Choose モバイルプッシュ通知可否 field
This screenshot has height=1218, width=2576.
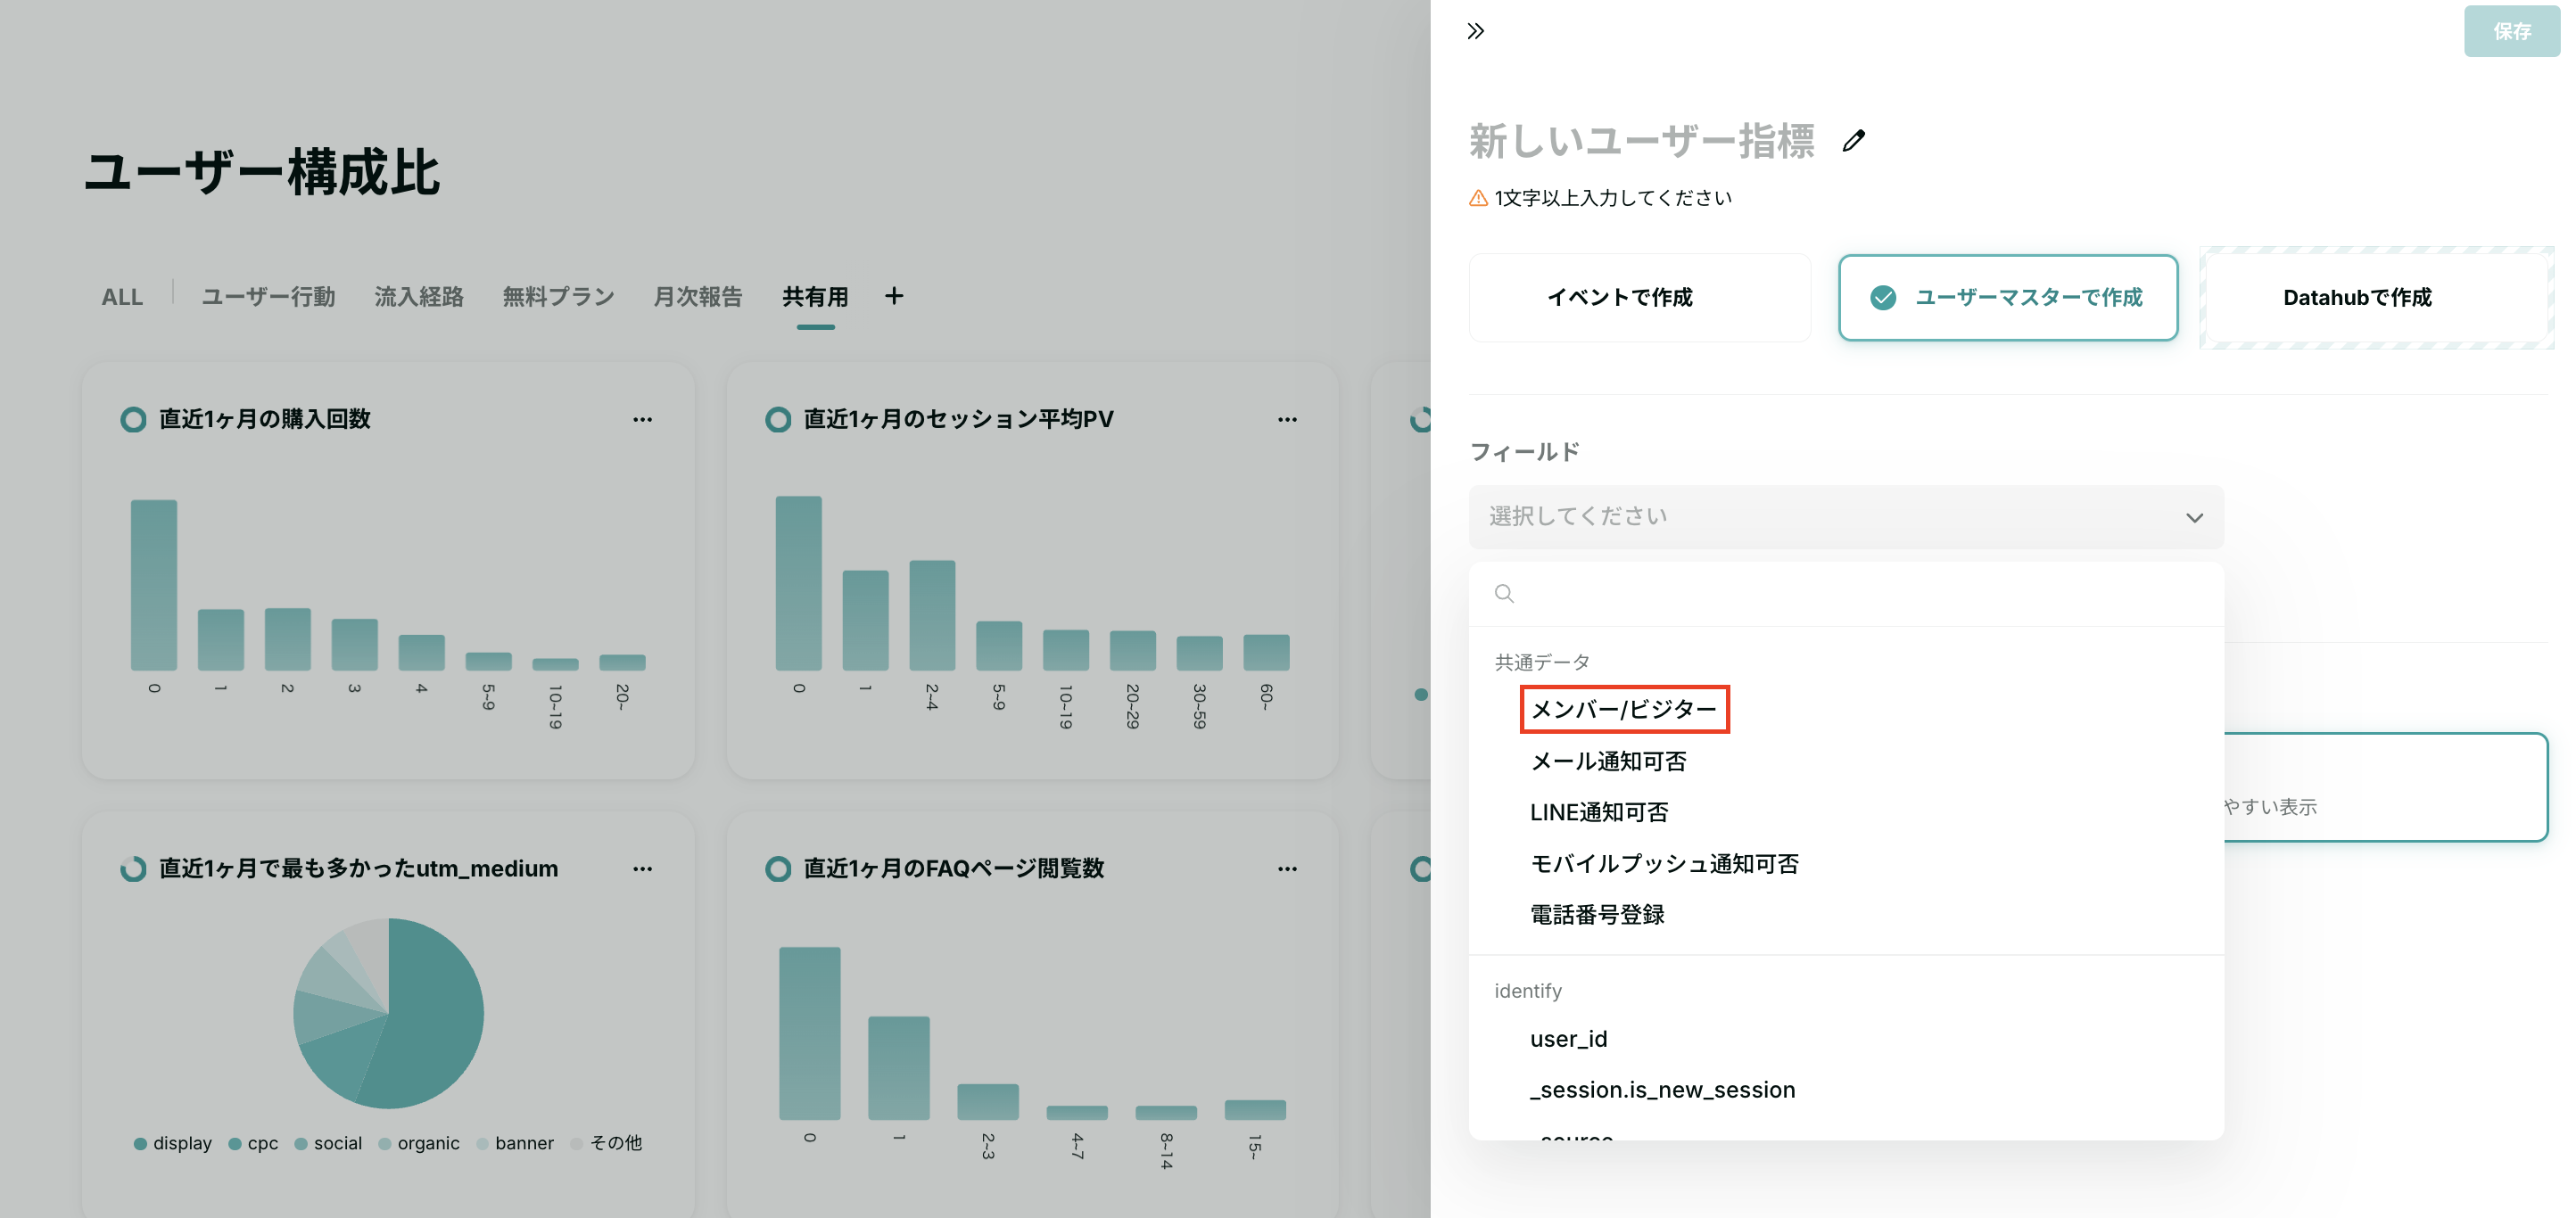pos(1664,863)
